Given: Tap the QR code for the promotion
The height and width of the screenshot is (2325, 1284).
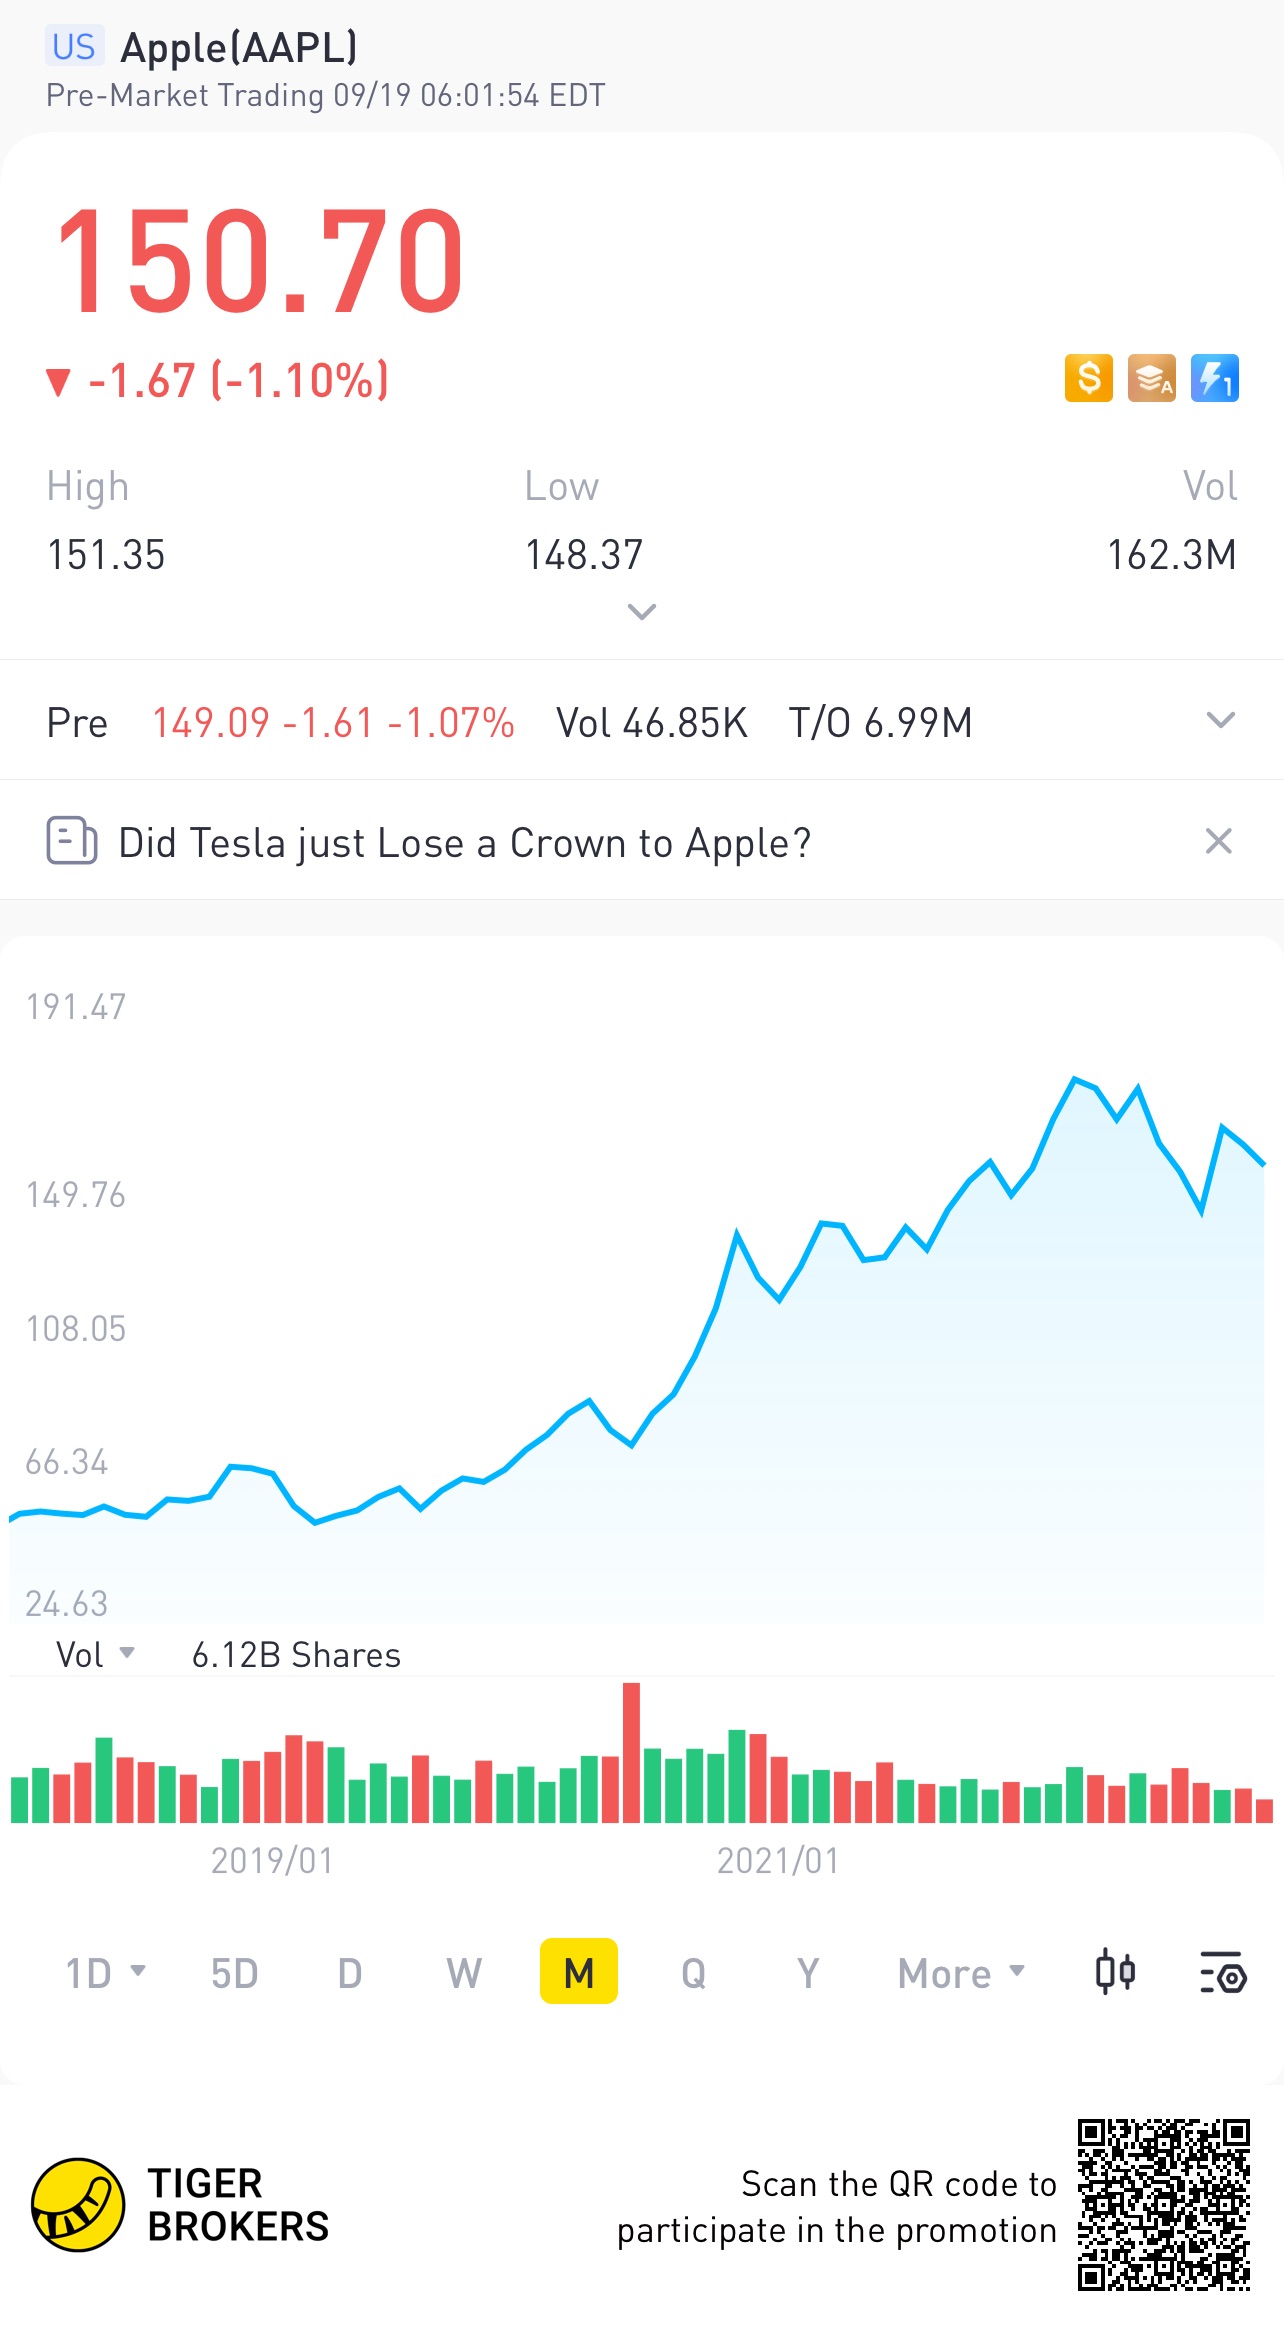Looking at the screenshot, I should tap(1163, 2204).
